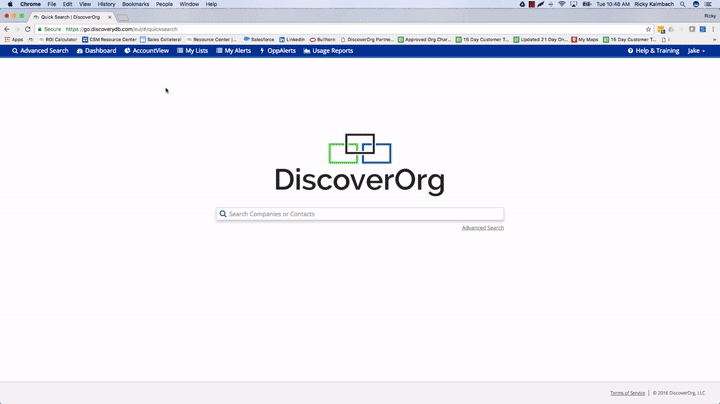Open the Salesforce bookmark
Screen dimensions: 720x404
259,39
